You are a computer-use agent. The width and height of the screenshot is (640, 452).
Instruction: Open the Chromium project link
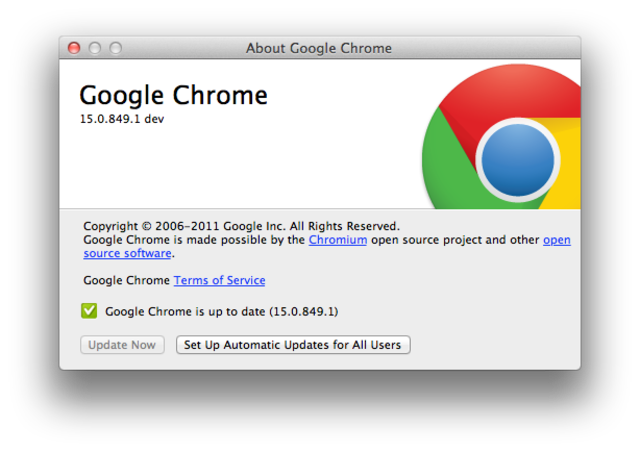[338, 240]
